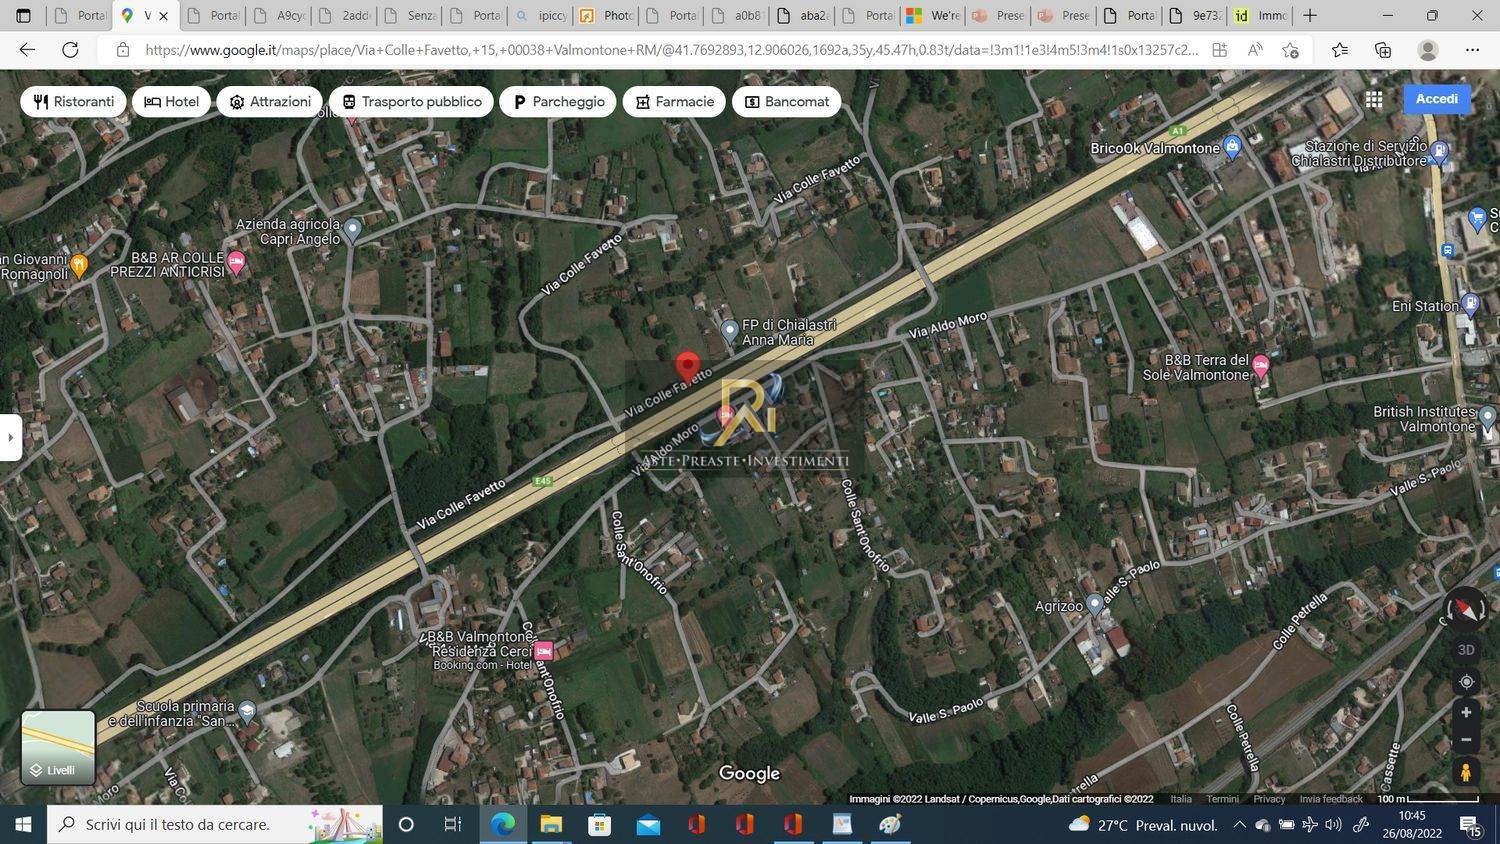
Task: Expand the collapsed side panel arrow
Action: 10,437
